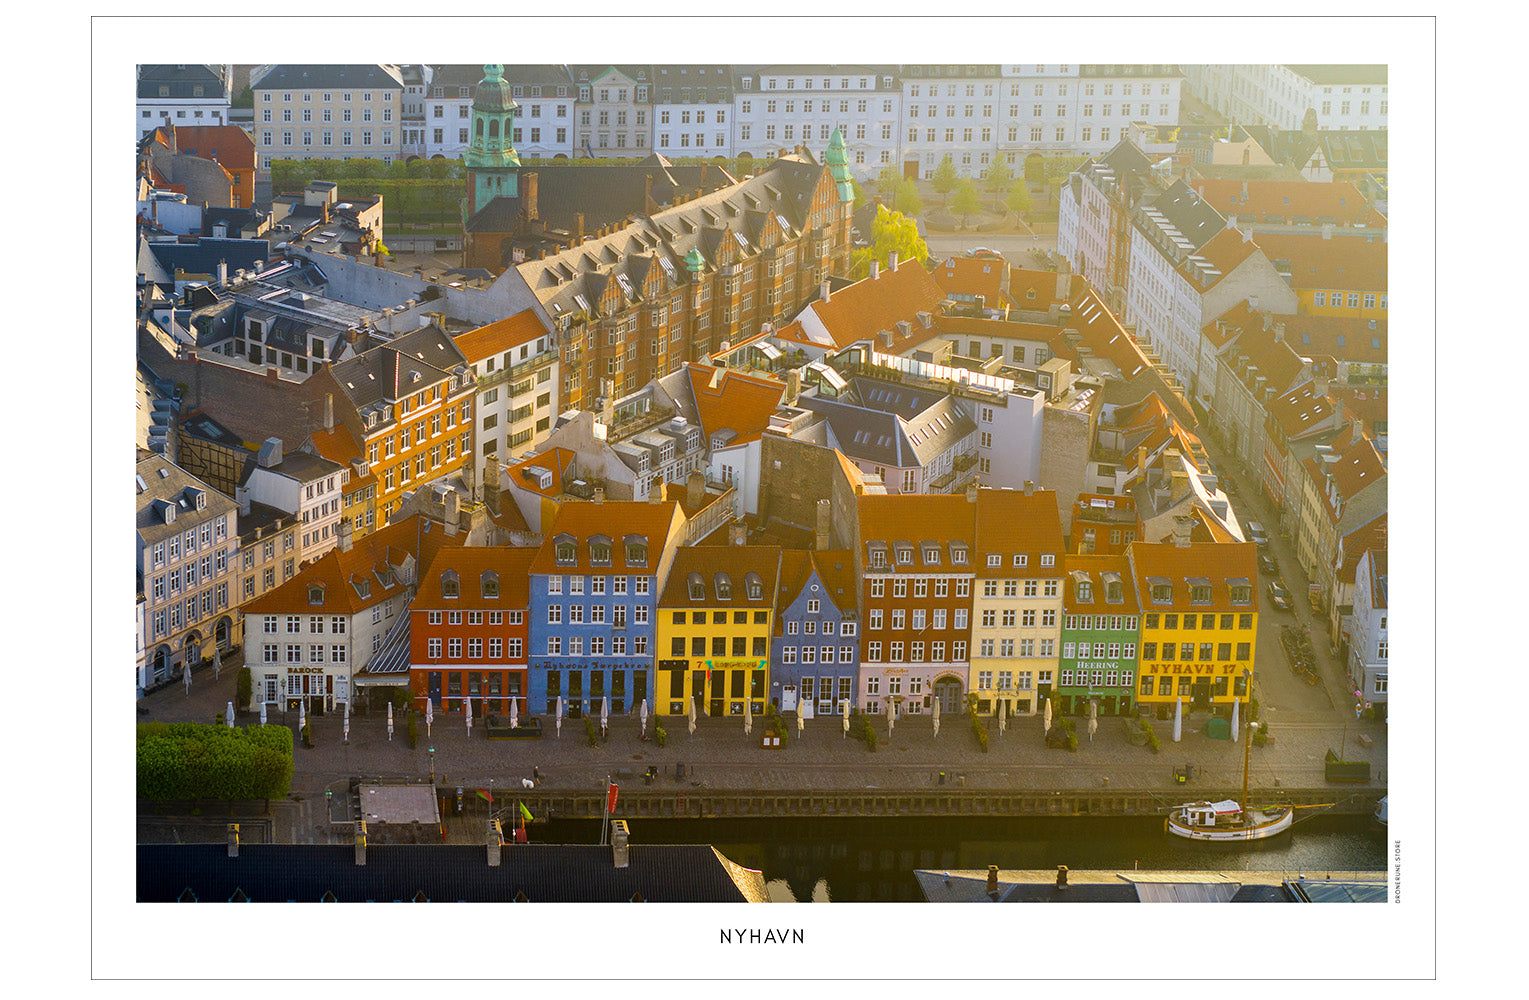Click the NYHAVN caption below the photo

(x=762, y=937)
